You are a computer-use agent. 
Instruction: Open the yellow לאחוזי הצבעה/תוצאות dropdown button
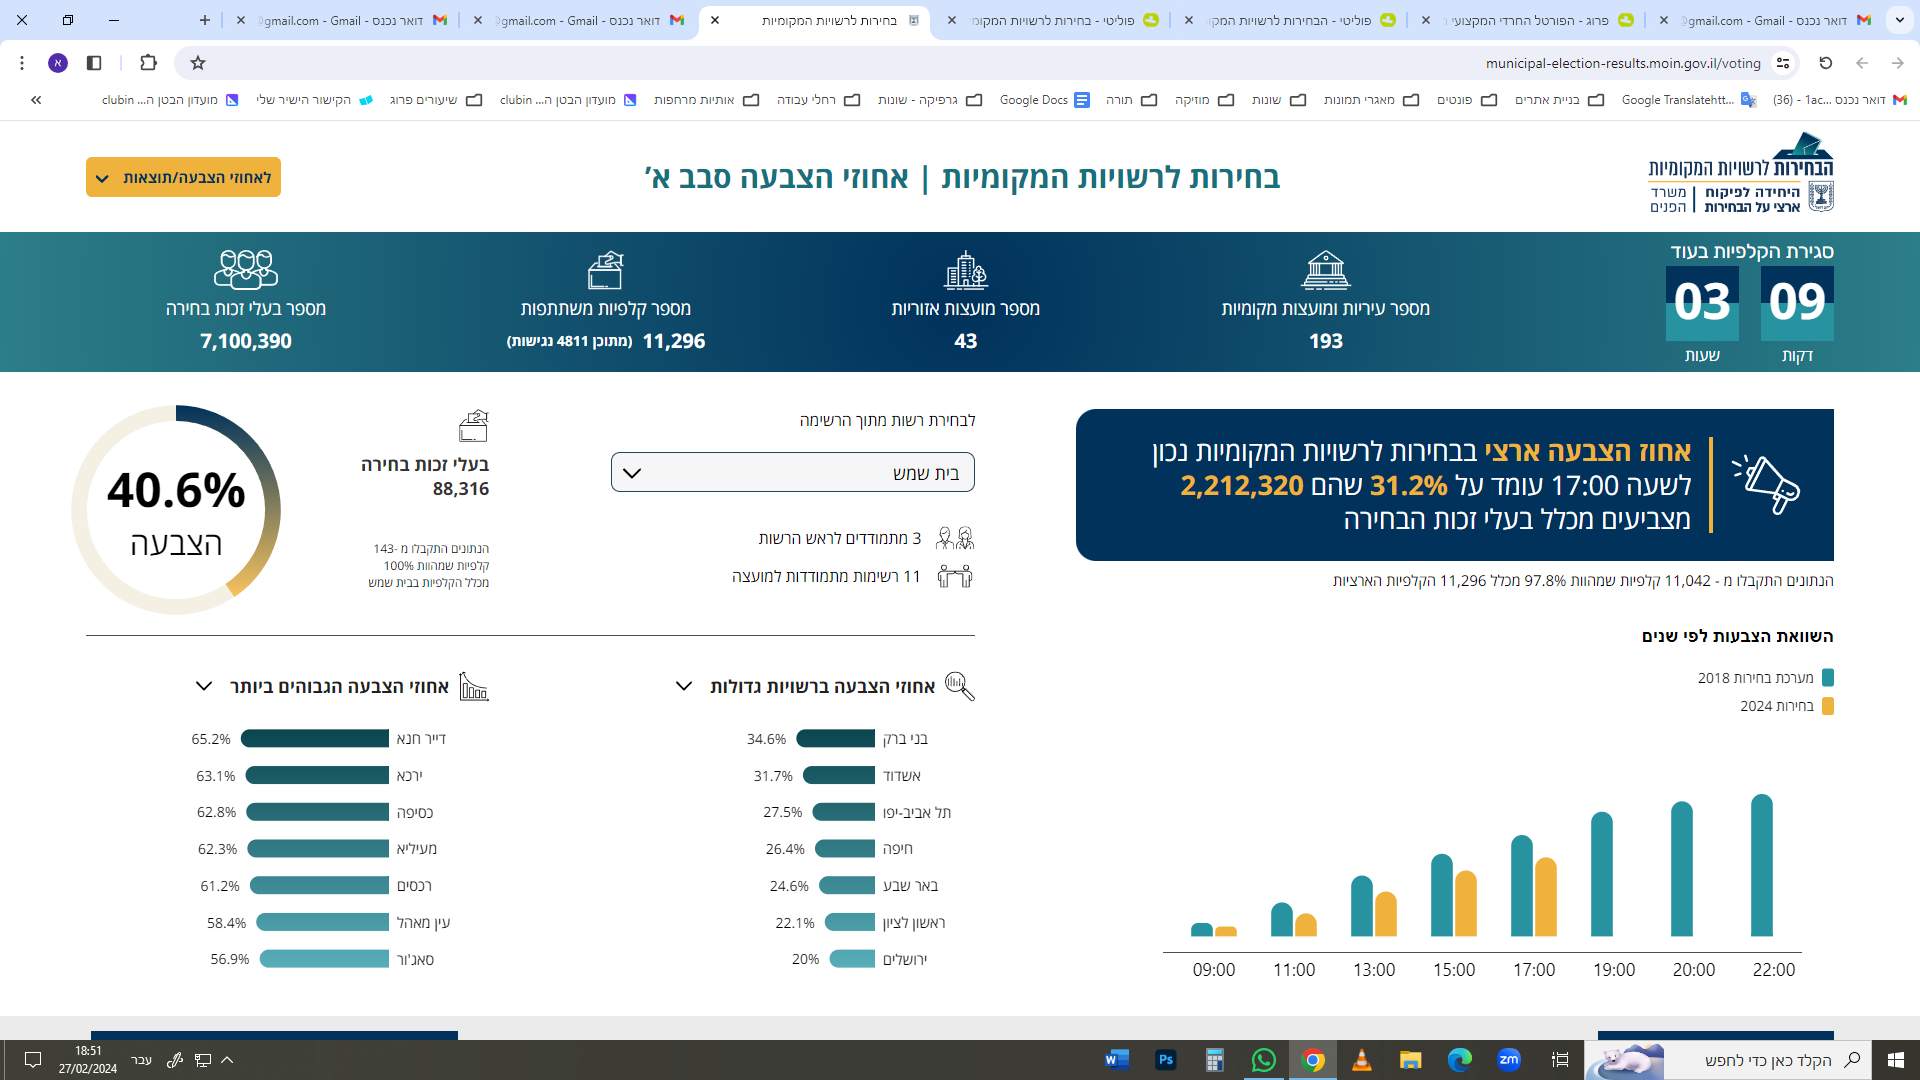[183, 178]
